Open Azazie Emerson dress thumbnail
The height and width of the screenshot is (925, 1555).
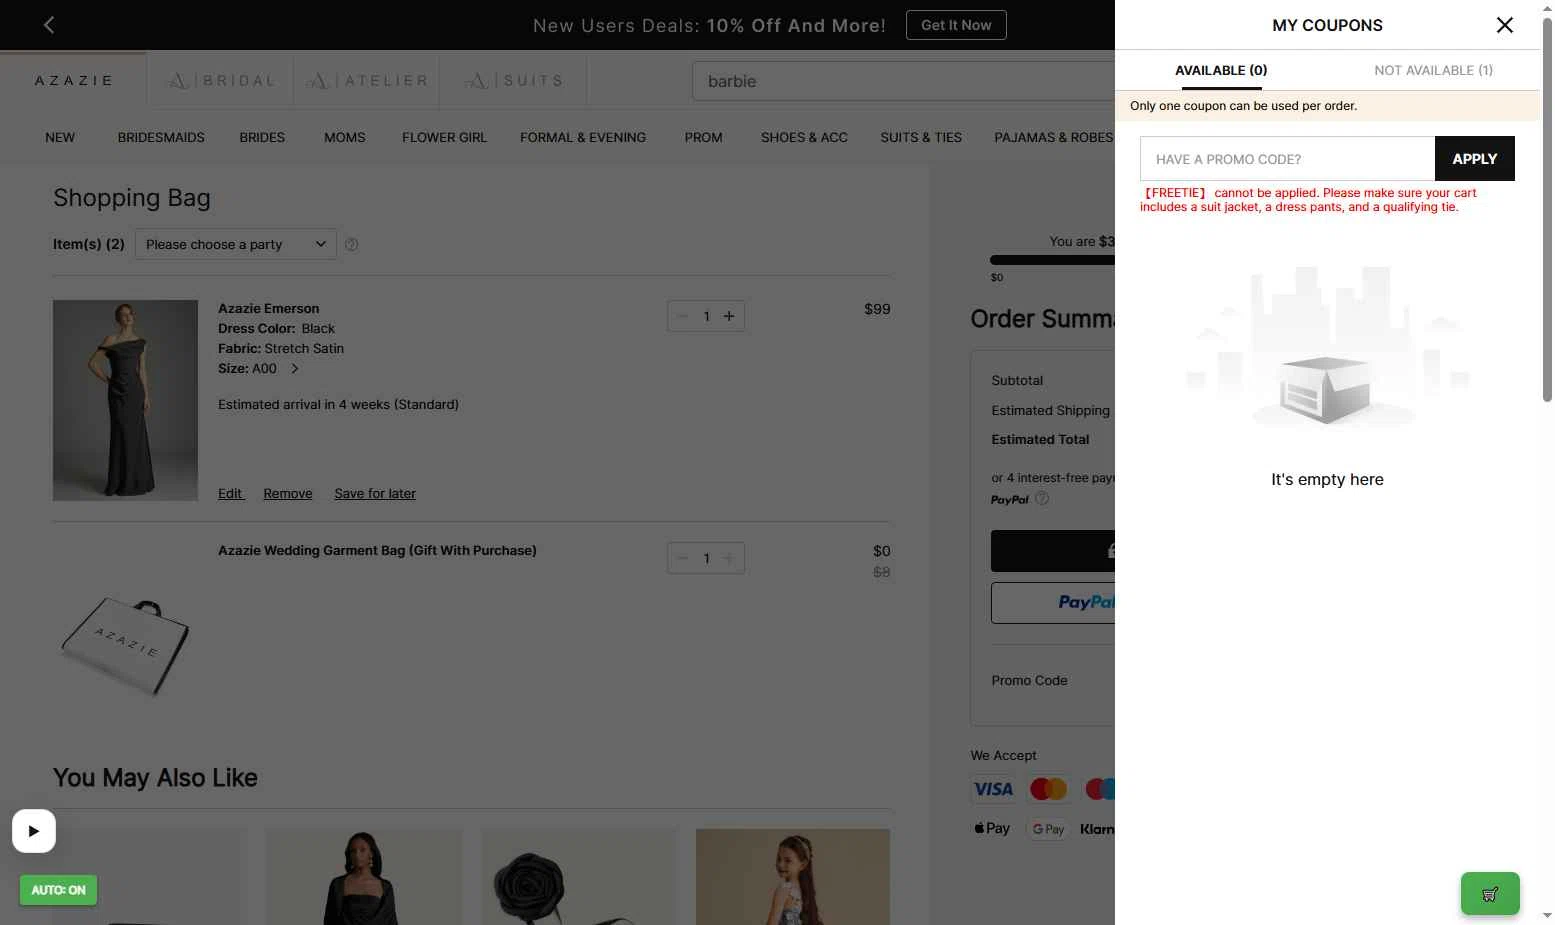(125, 400)
